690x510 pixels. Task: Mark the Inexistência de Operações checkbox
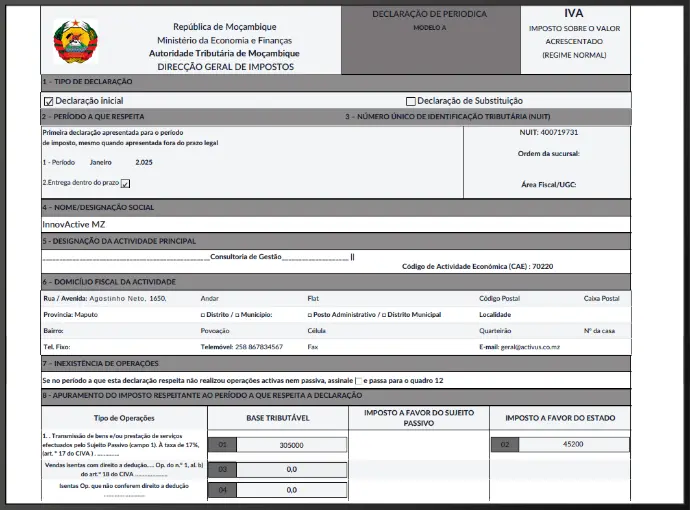click(x=360, y=381)
